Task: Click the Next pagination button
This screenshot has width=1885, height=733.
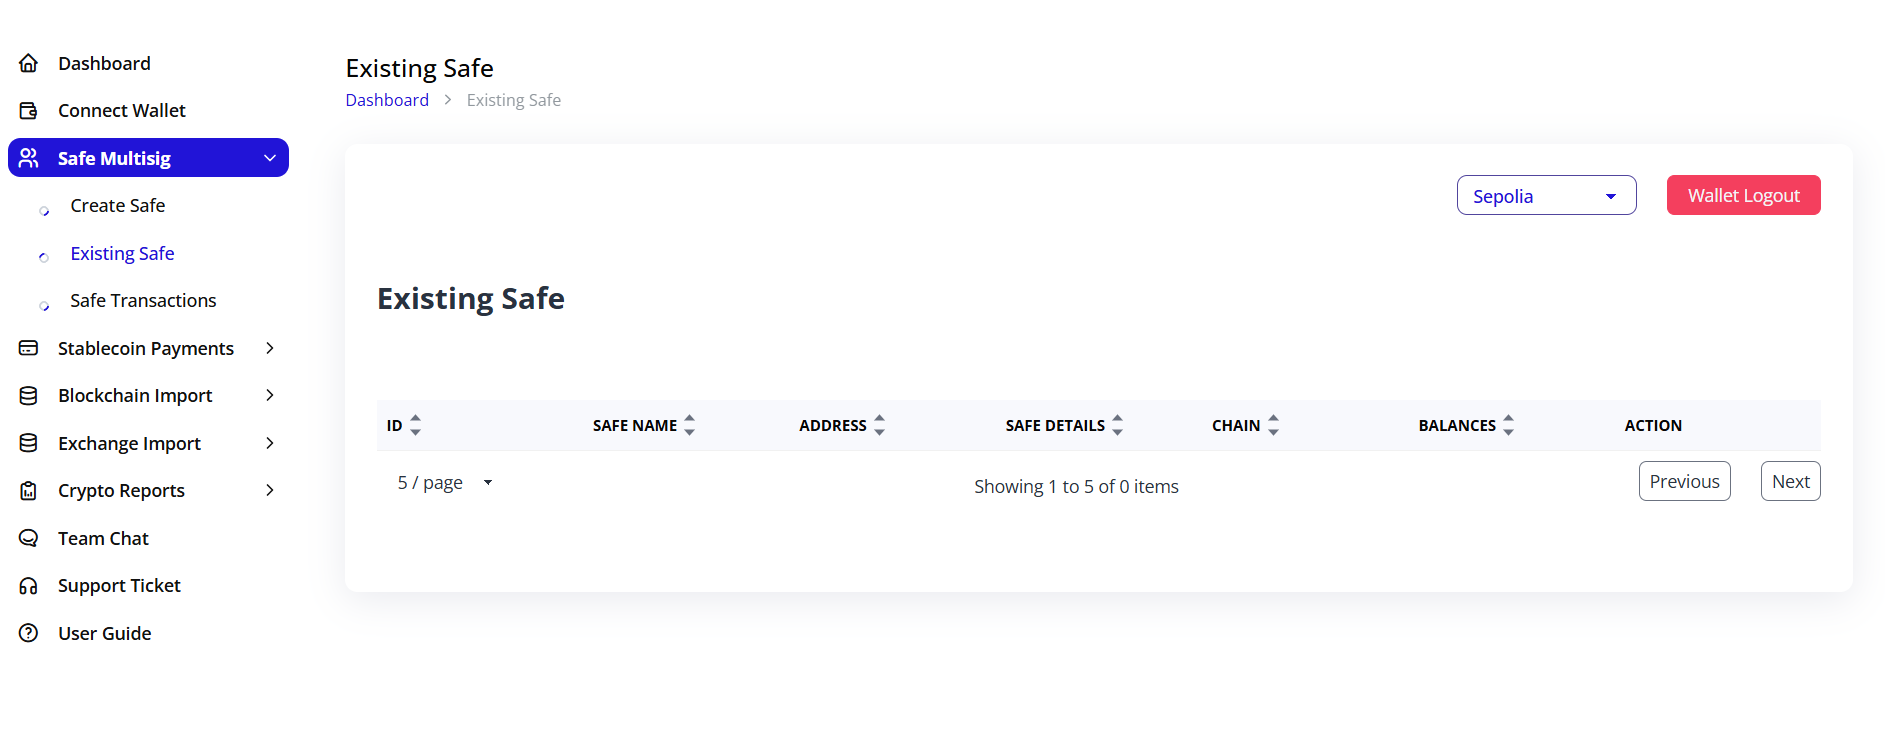Action: click(x=1789, y=482)
